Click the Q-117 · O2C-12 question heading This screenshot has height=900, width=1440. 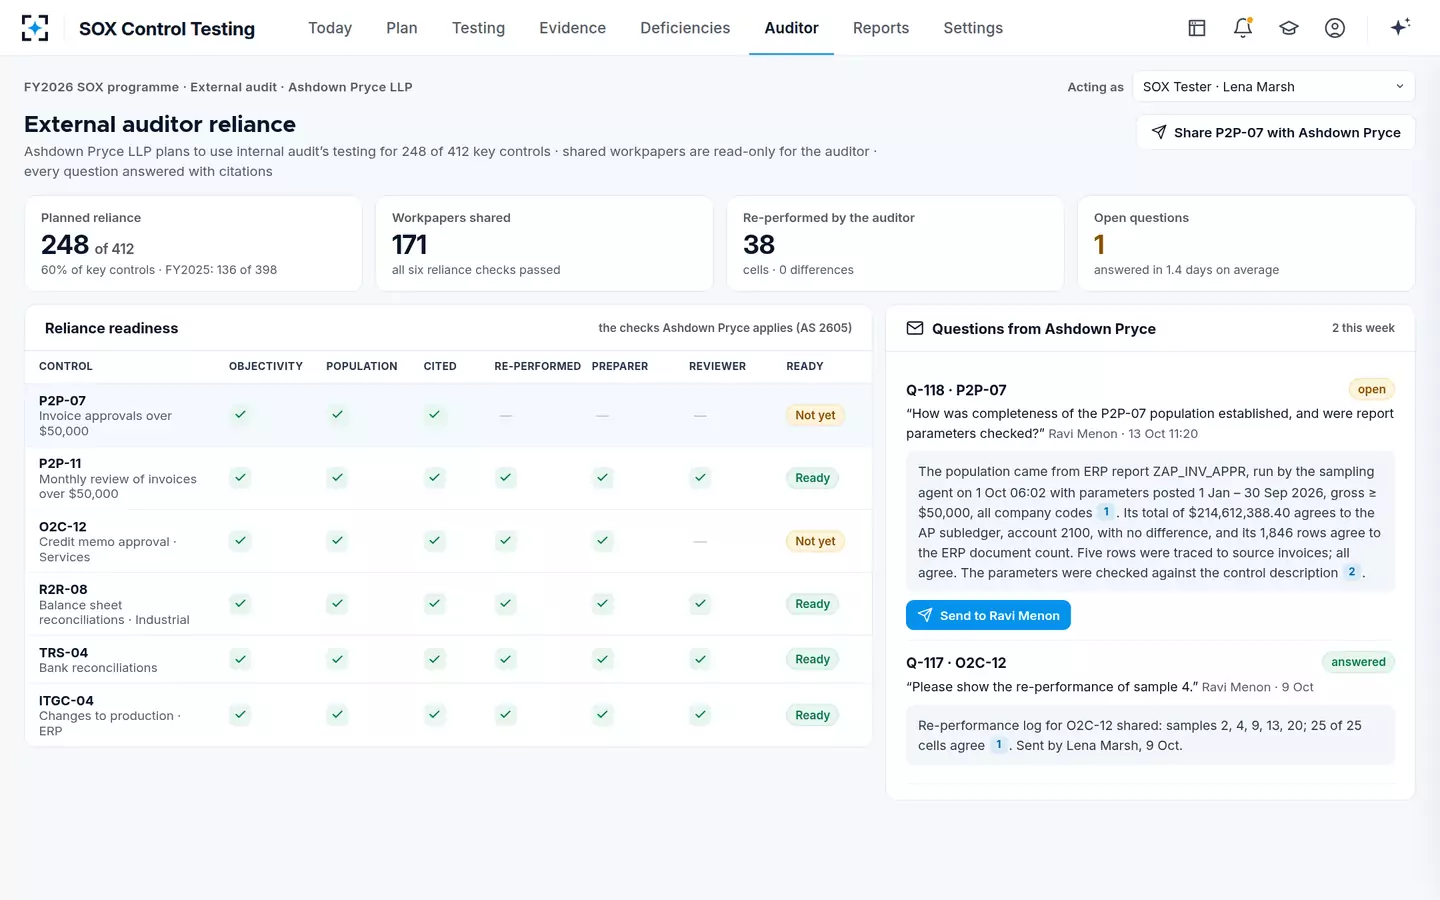(956, 662)
